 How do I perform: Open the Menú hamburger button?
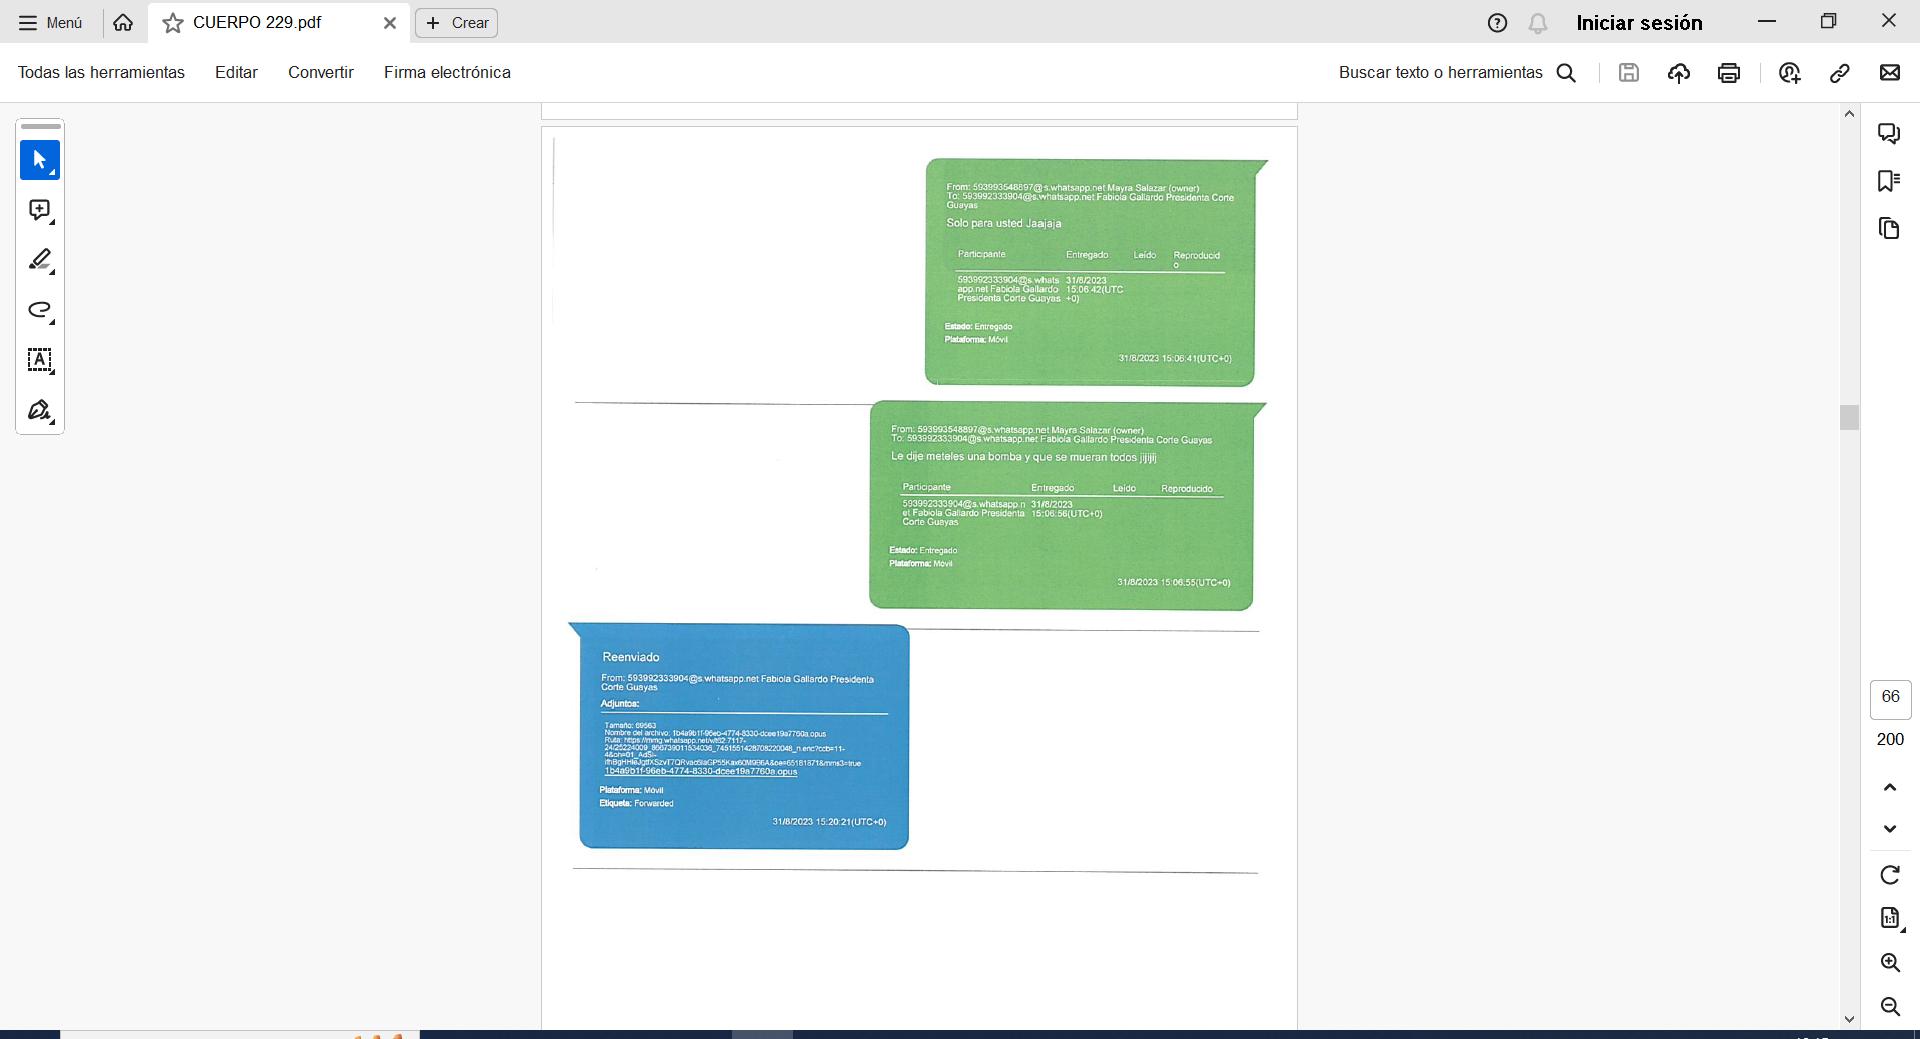tap(50, 22)
